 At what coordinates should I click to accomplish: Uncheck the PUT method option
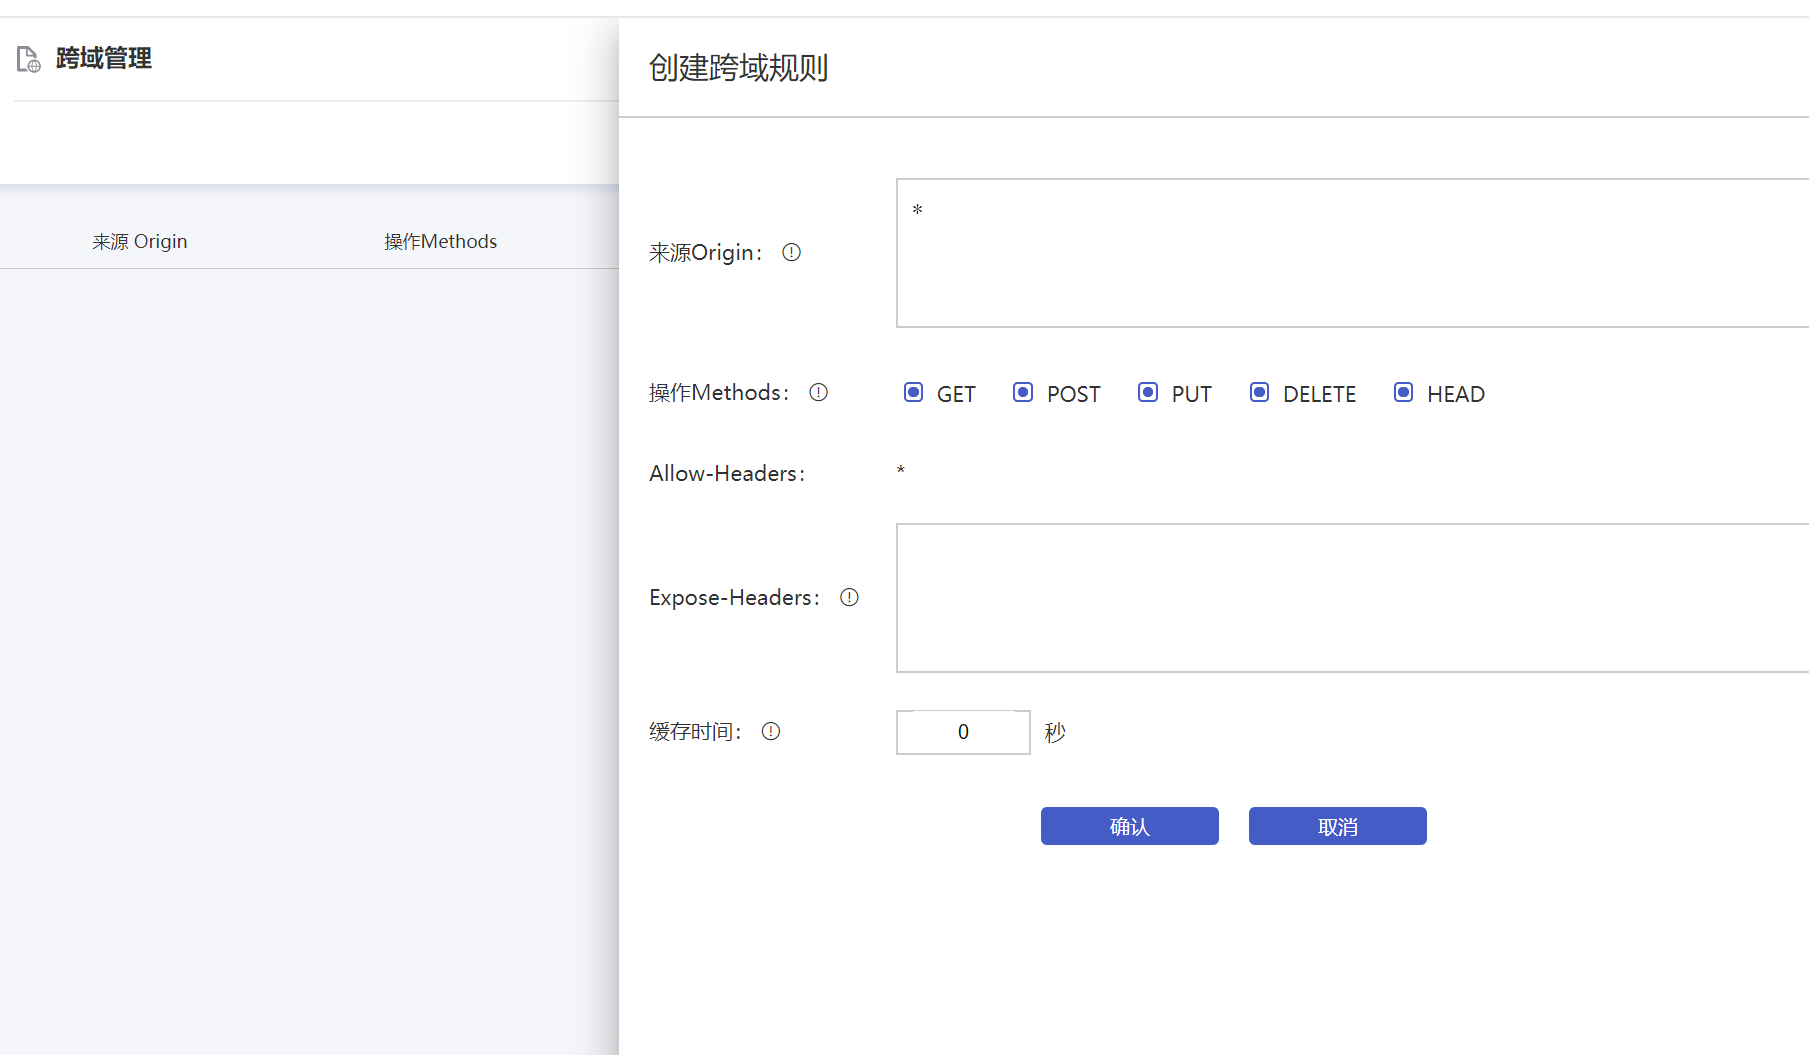pyautogui.click(x=1148, y=392)
